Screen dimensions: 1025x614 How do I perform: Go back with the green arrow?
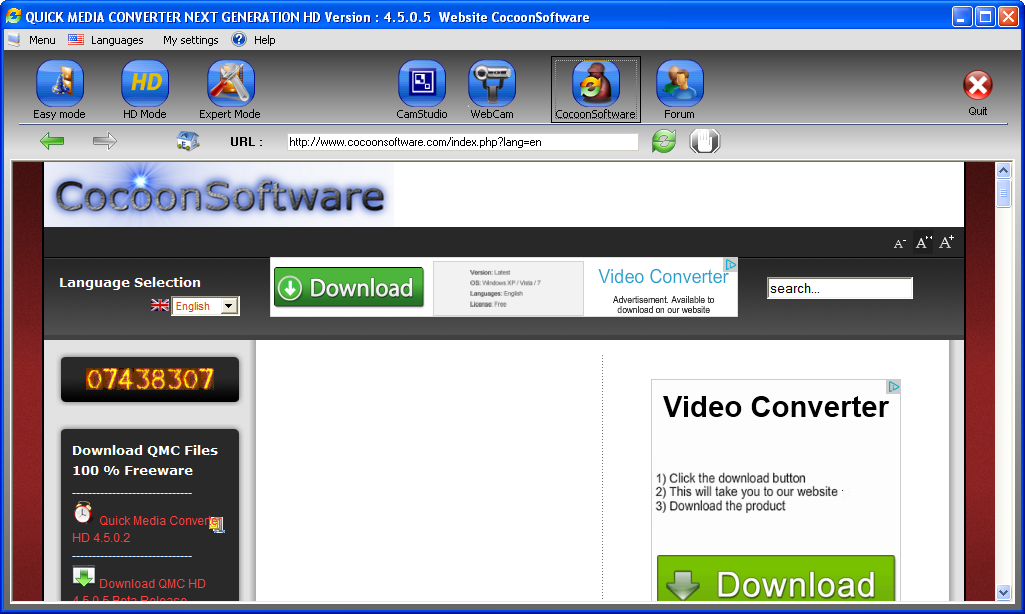click(x=52, y=141)
